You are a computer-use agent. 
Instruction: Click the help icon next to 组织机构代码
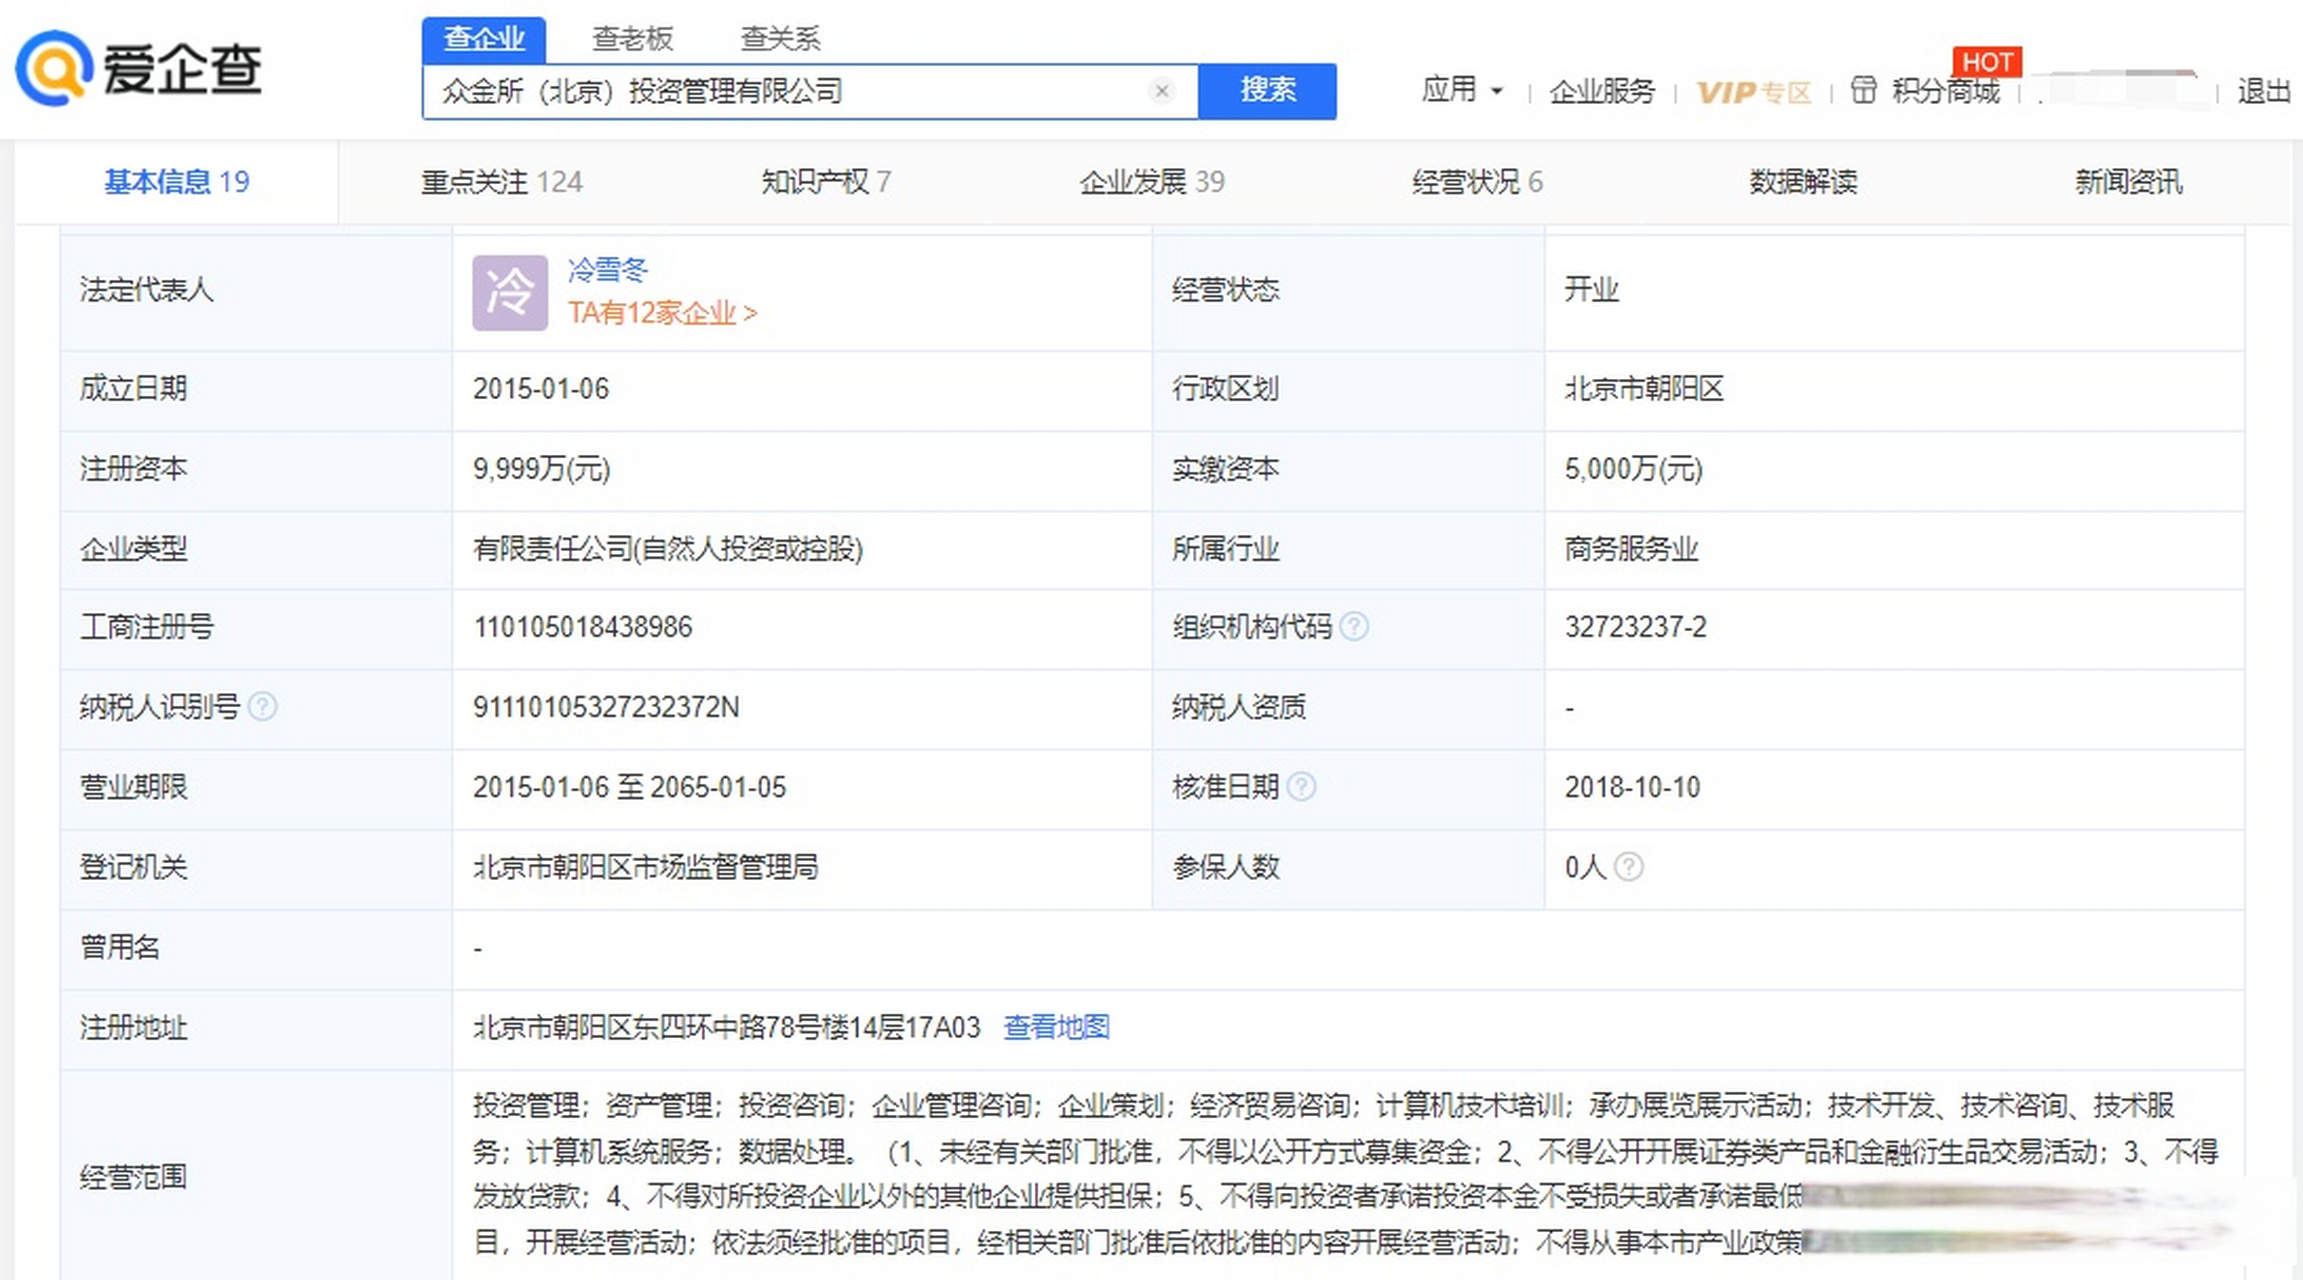coord(1354,627)
